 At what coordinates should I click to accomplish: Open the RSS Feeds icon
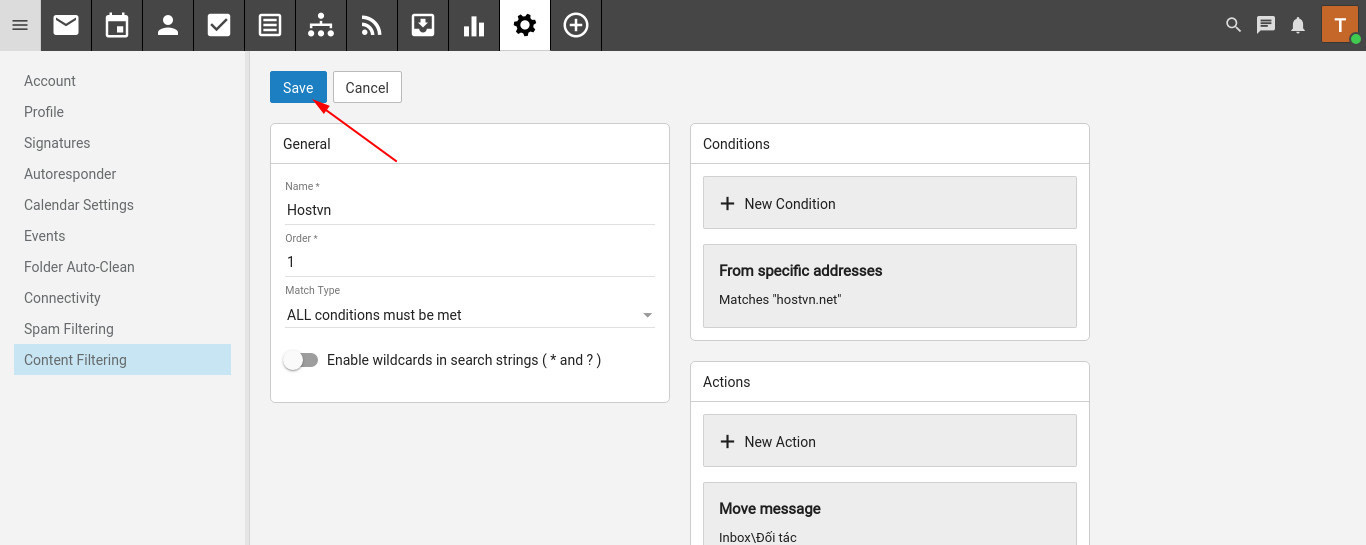(372, 25)
